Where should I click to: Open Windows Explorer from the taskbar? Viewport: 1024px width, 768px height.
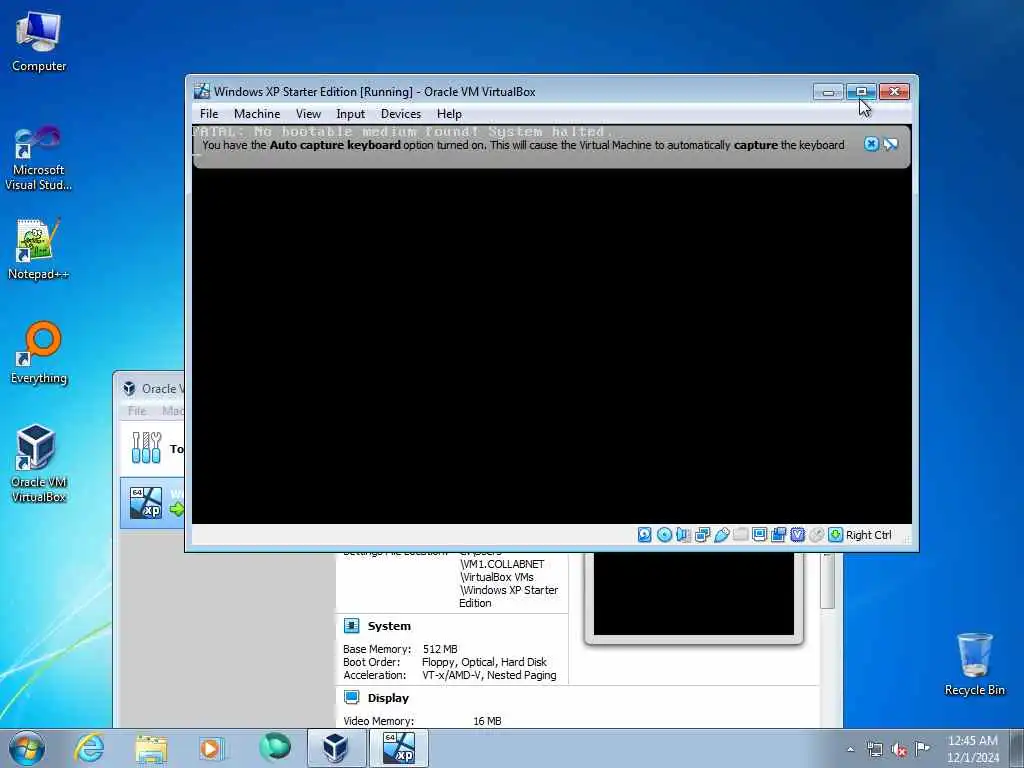coord(151,748)
